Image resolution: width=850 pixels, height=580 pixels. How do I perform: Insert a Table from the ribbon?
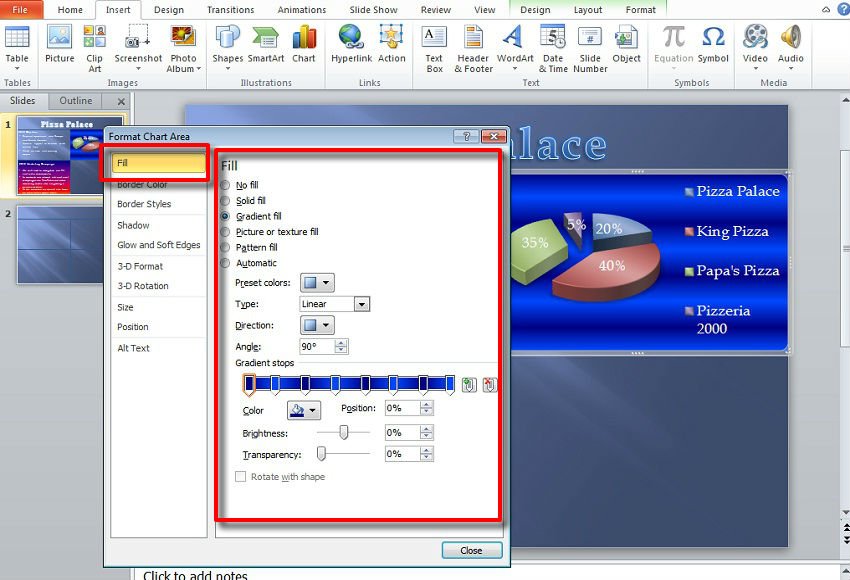(17, 48)
